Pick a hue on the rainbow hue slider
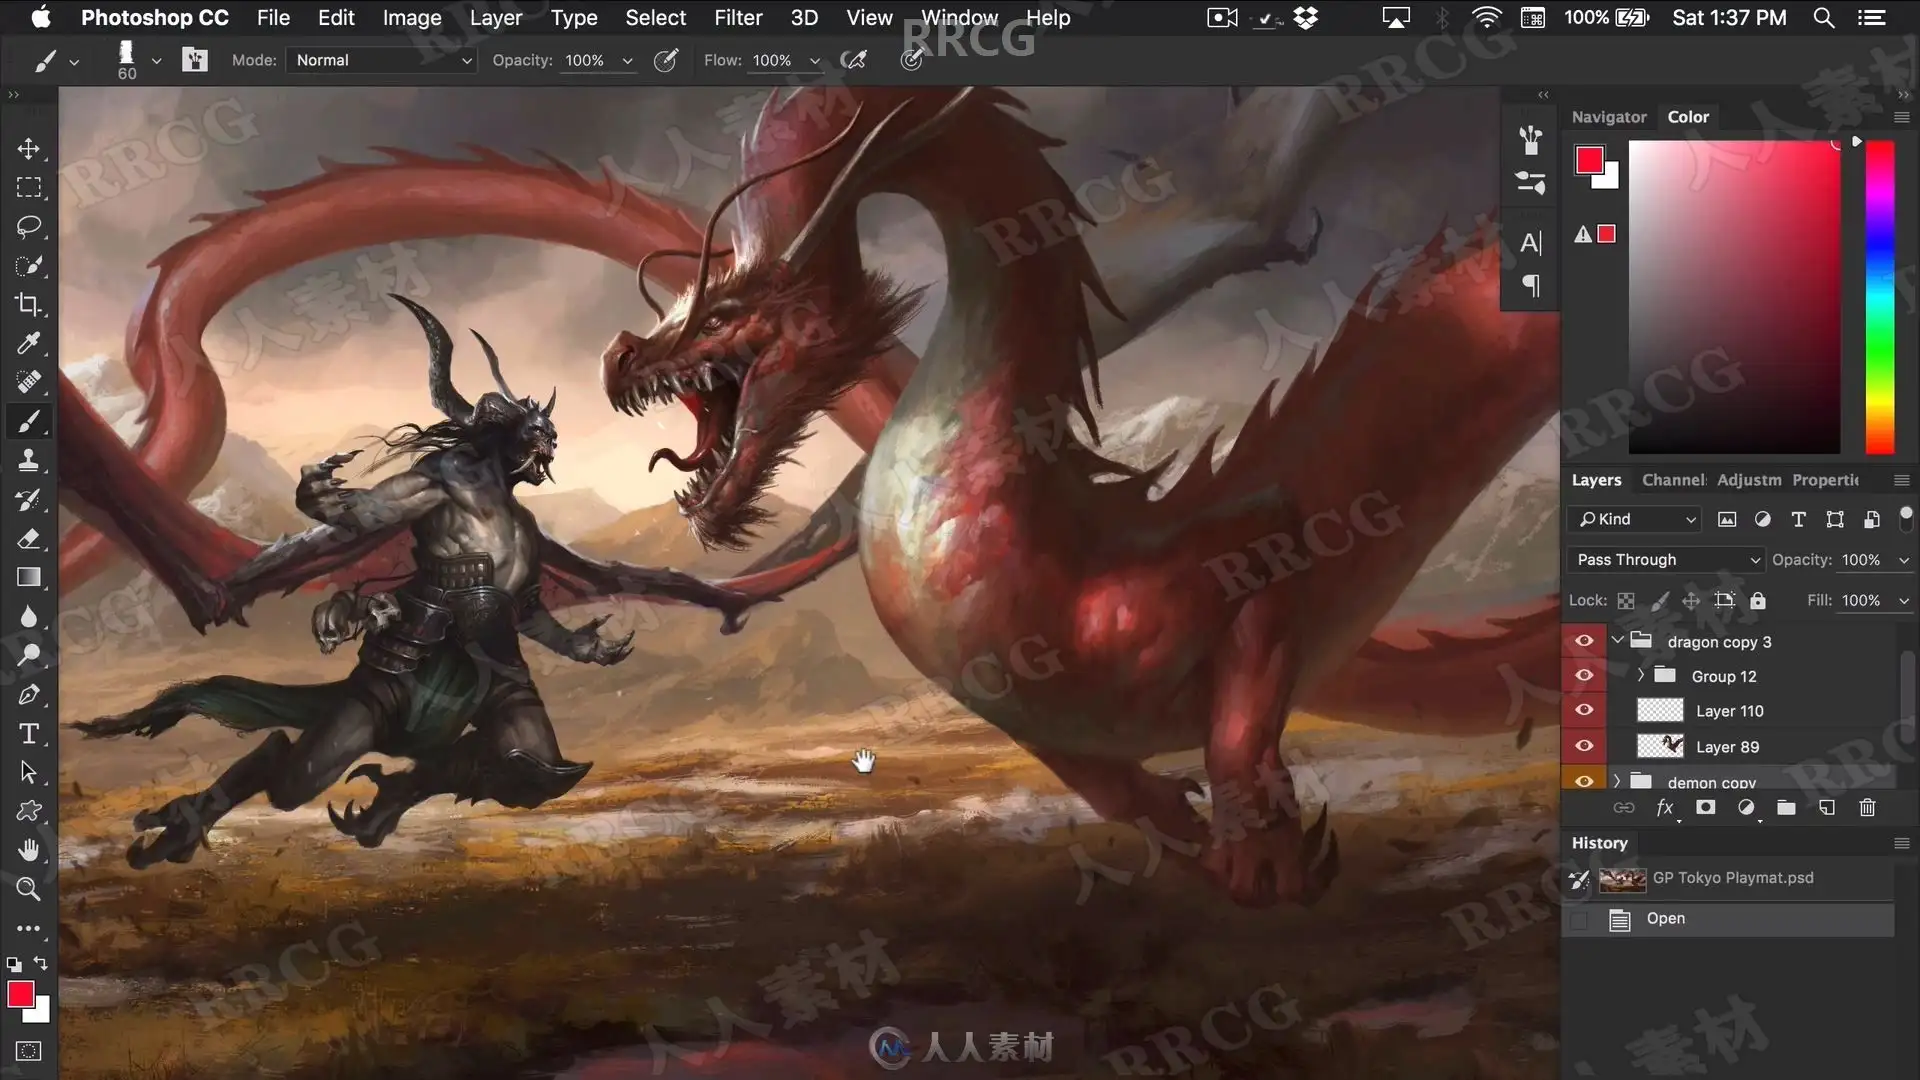The width and height of the screenshot is (1920, 1080). pyautogui.click(x=1880, y=297)
